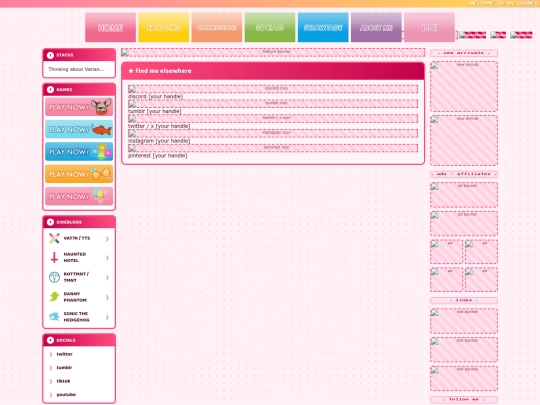
Task: Select the SOCIALS navigation tab
Action: [270, 27]
